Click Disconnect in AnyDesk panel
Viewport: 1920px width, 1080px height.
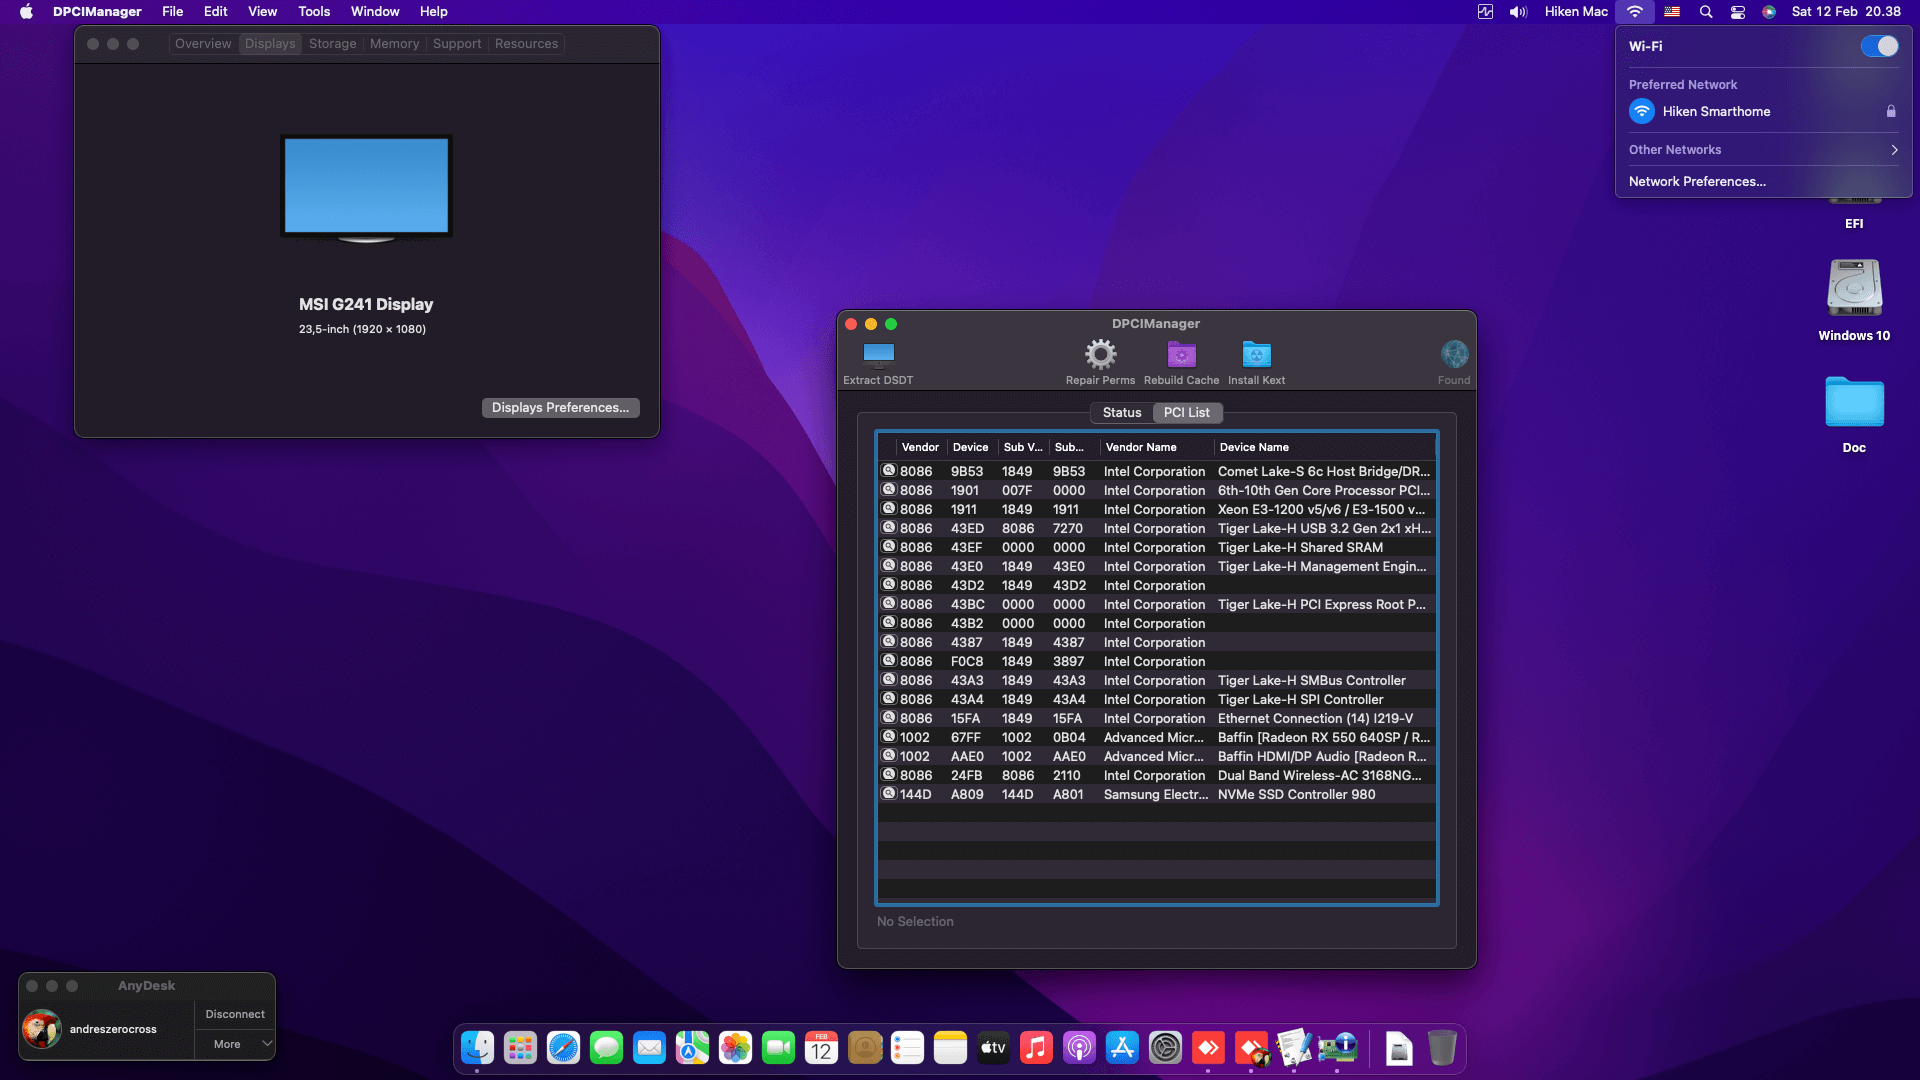click(235, 1014)
